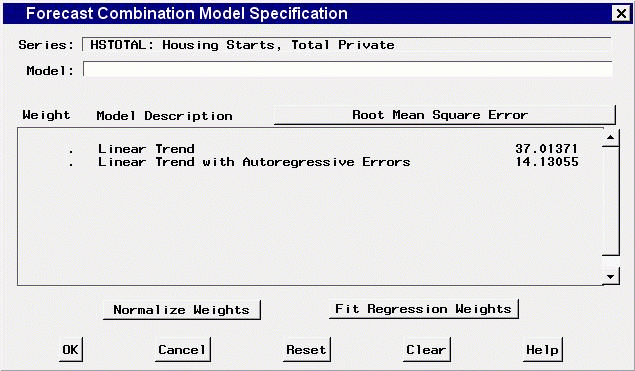635x371 pixels.
Task: Click Fit Regression Weights button
Action: (x=423, y=309)
